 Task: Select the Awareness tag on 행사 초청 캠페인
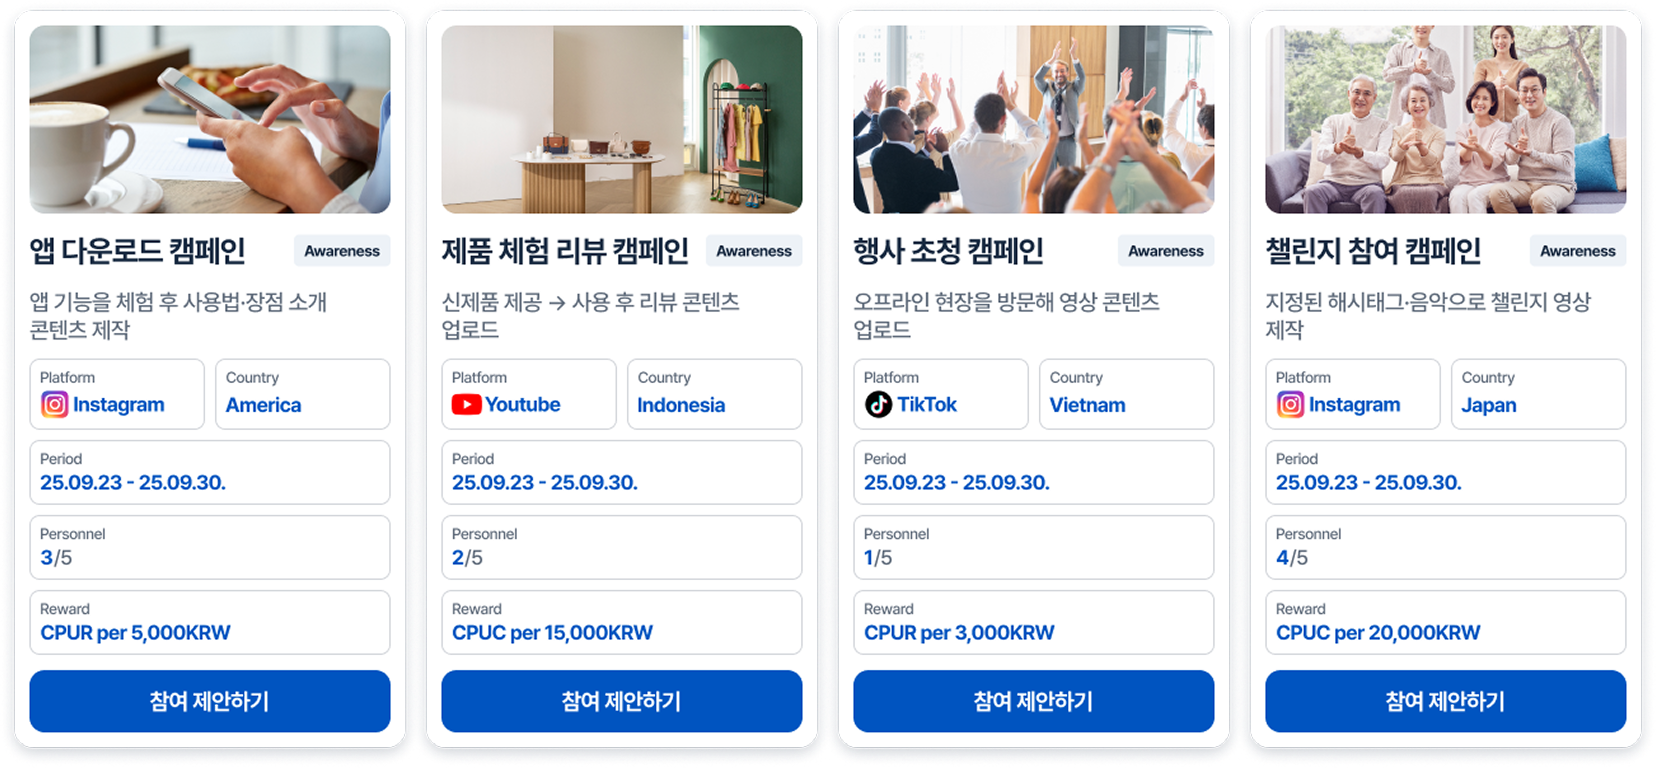[1166, 251]
